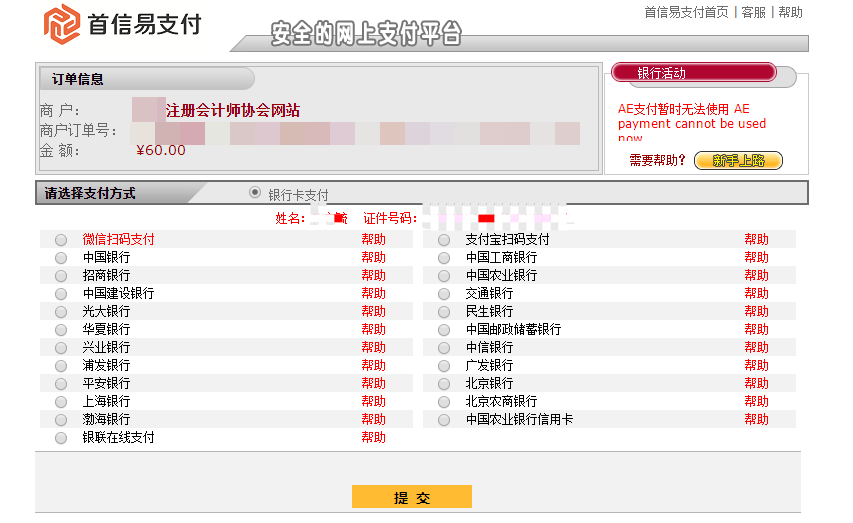Select 交通银行 radio button
Viewport: 853px width, 523px height.
[x=444, y=294]
